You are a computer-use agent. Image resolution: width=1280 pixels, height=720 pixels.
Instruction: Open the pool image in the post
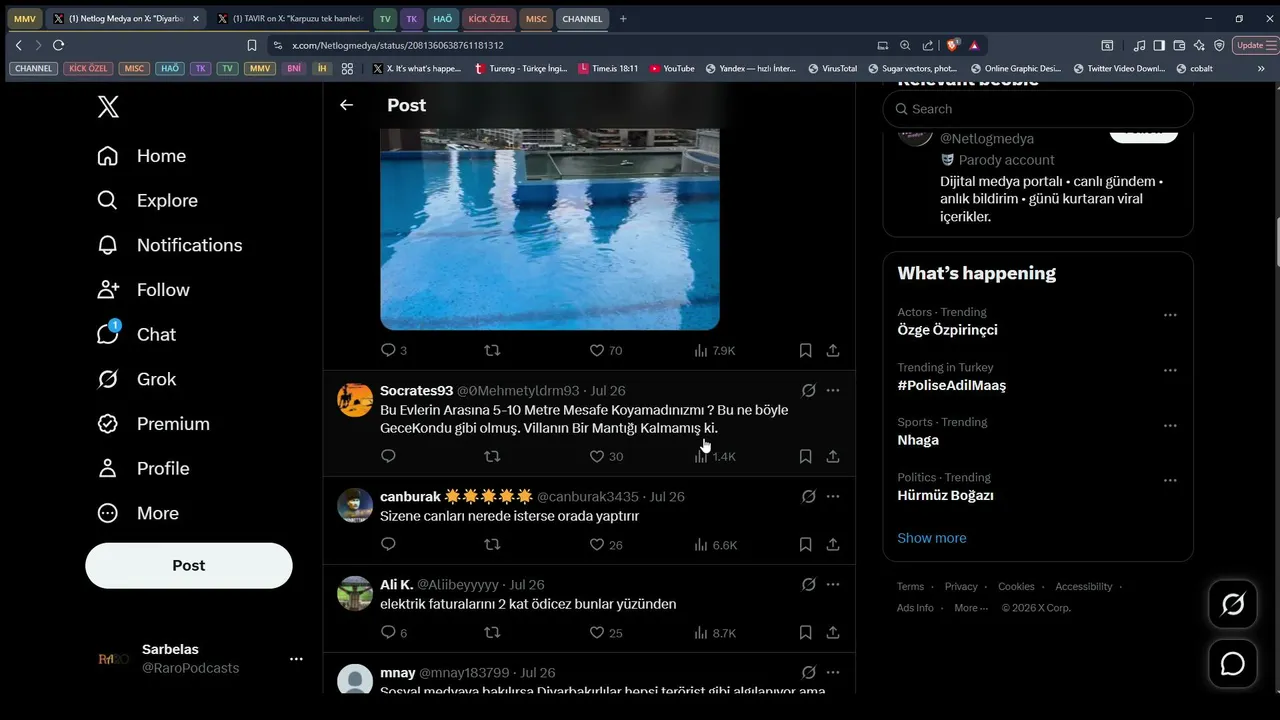pos(550,229)
